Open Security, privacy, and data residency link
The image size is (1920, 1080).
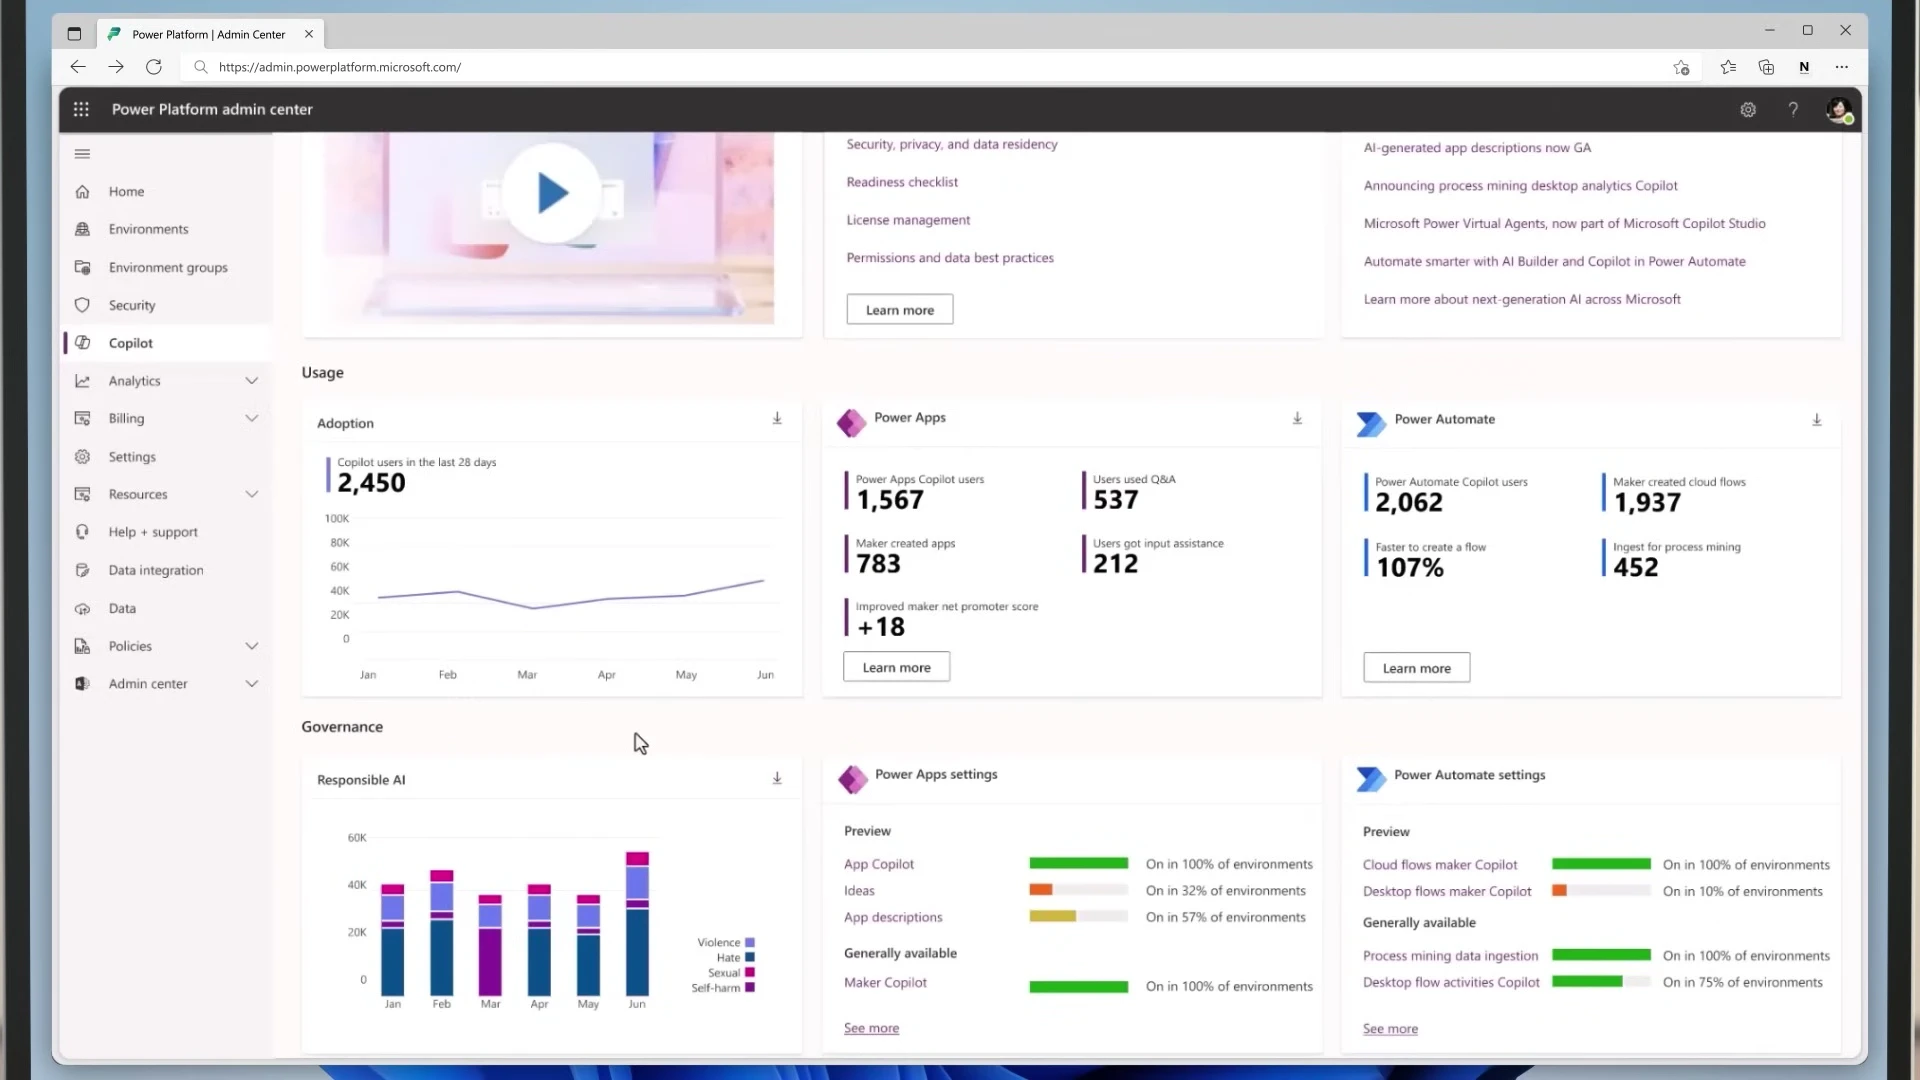tap(952, 144)
